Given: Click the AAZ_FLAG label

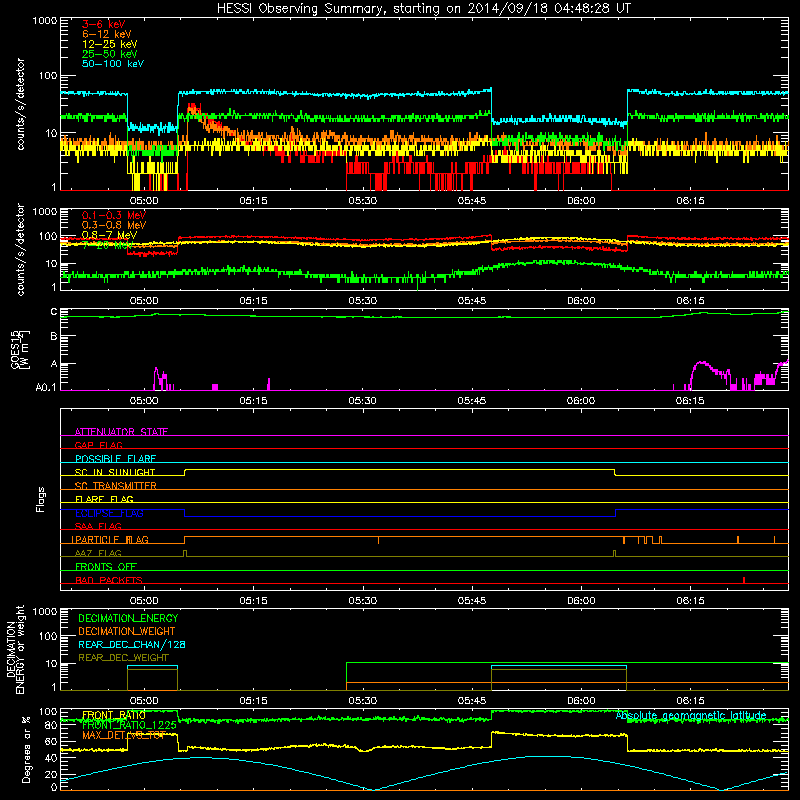Looking at the screenshot, I should 98,553.
